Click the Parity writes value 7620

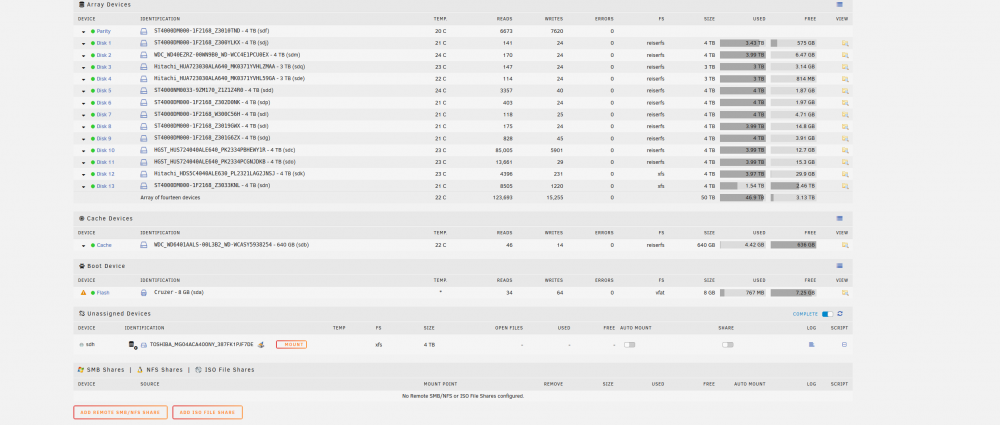pos(554,31)
